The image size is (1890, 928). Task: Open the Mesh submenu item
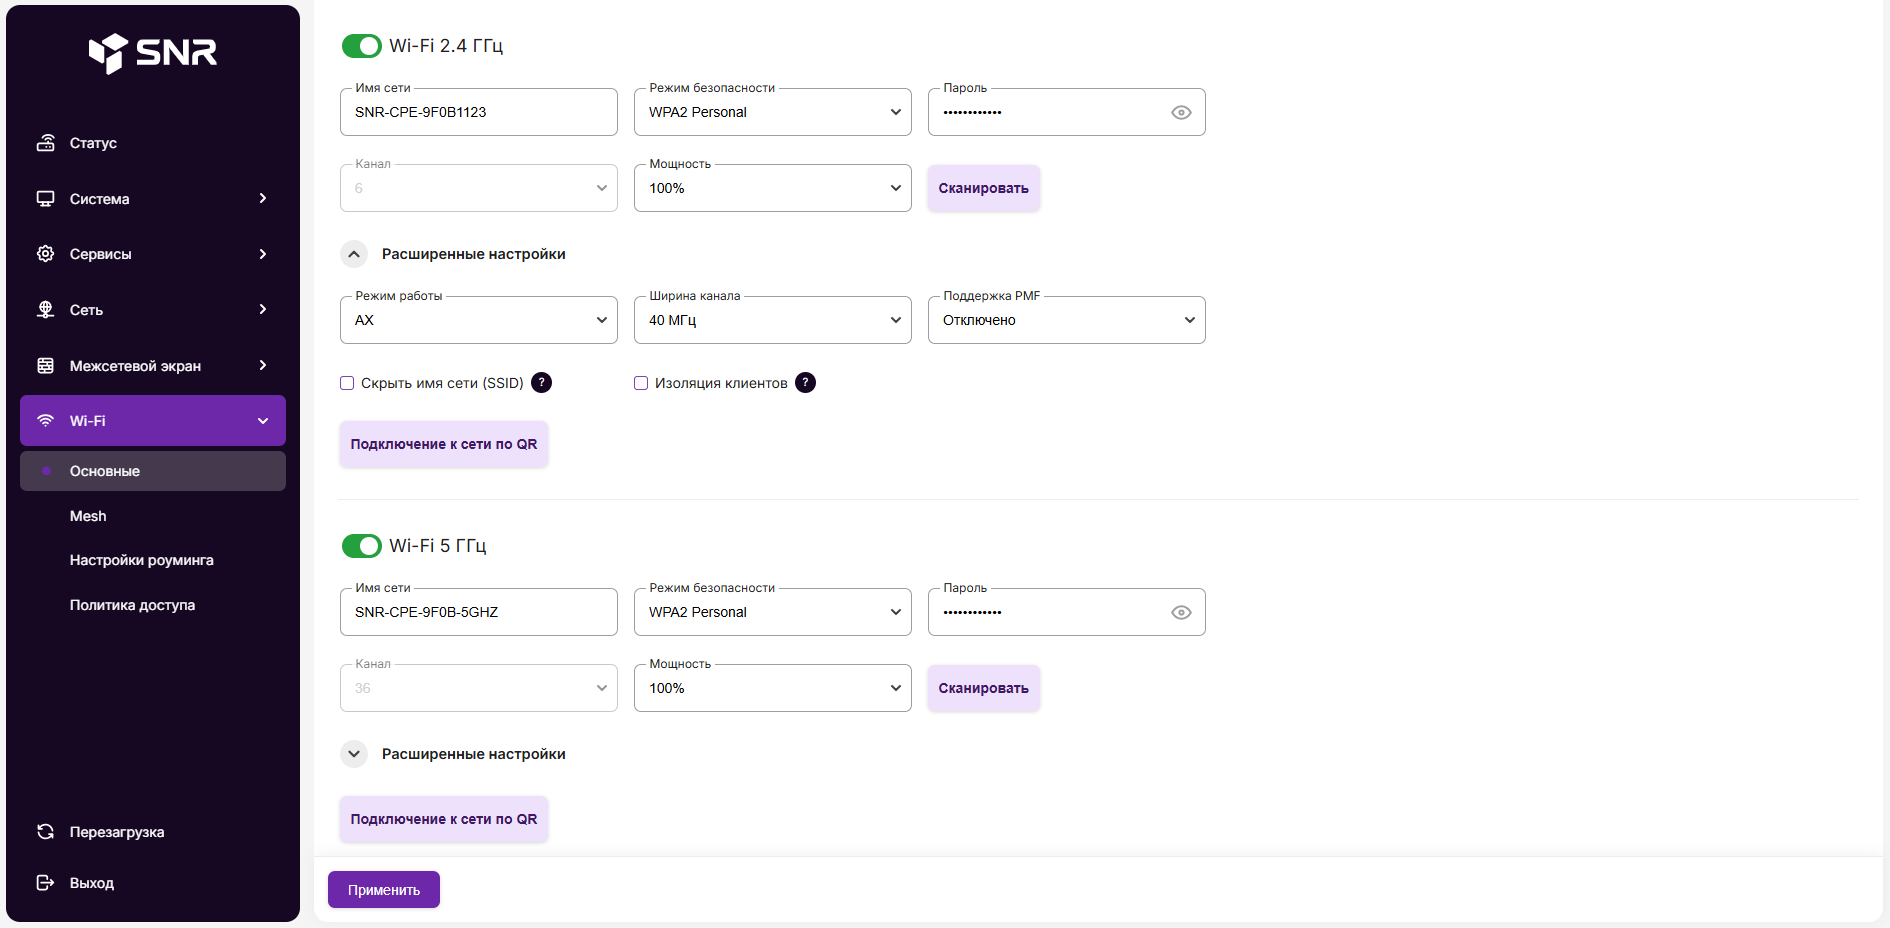[88, 516]
